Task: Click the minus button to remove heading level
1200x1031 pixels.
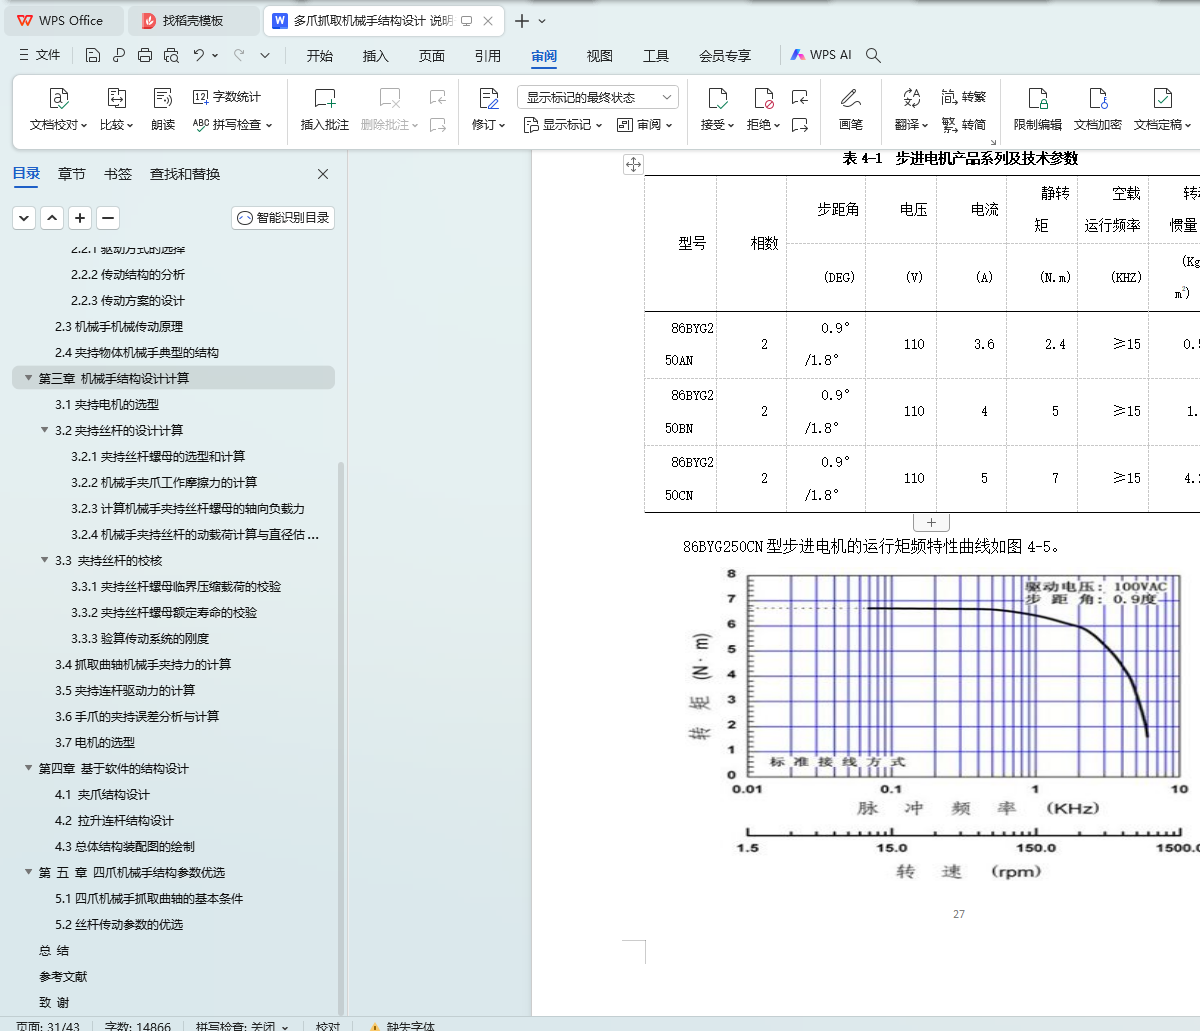Action: [108, 217]
